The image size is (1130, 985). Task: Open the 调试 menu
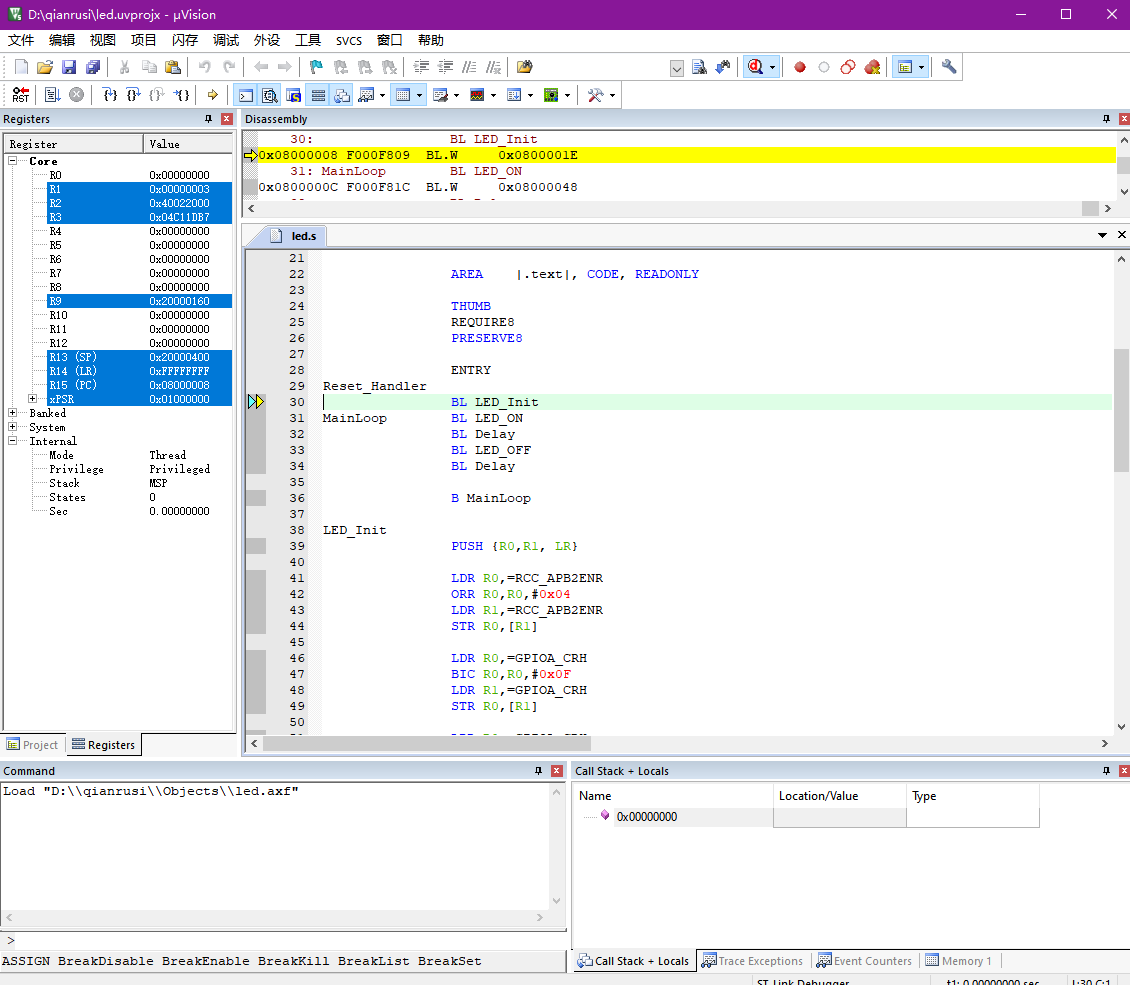(226, 40)
